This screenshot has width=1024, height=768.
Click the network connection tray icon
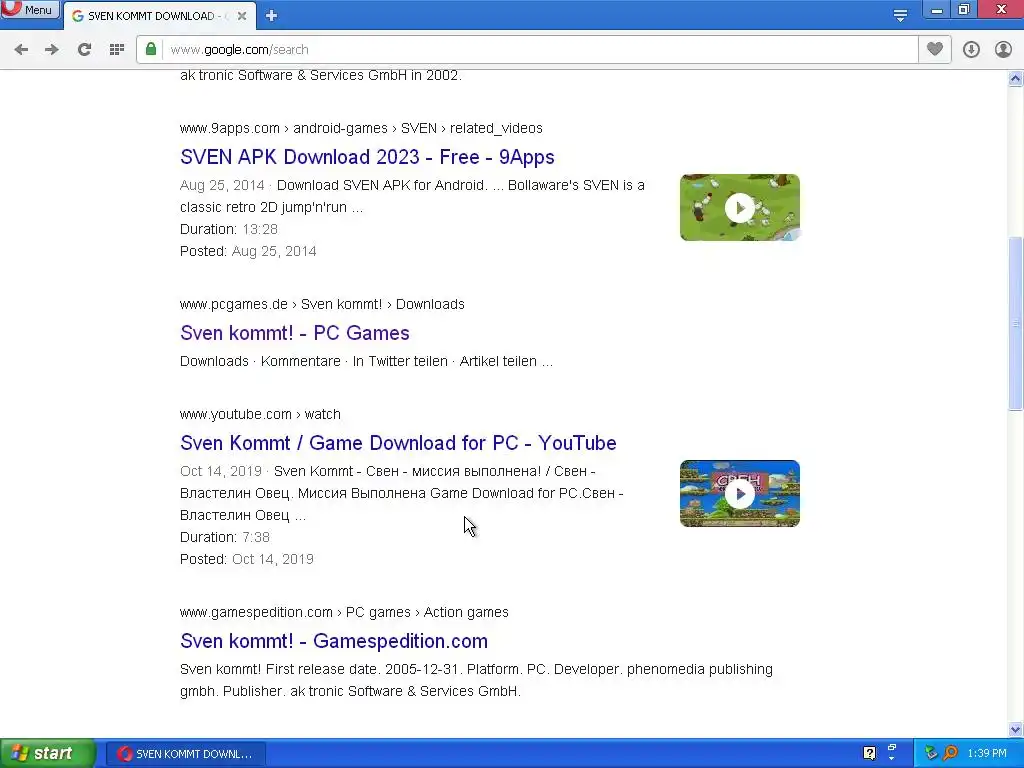coord(931,754)
